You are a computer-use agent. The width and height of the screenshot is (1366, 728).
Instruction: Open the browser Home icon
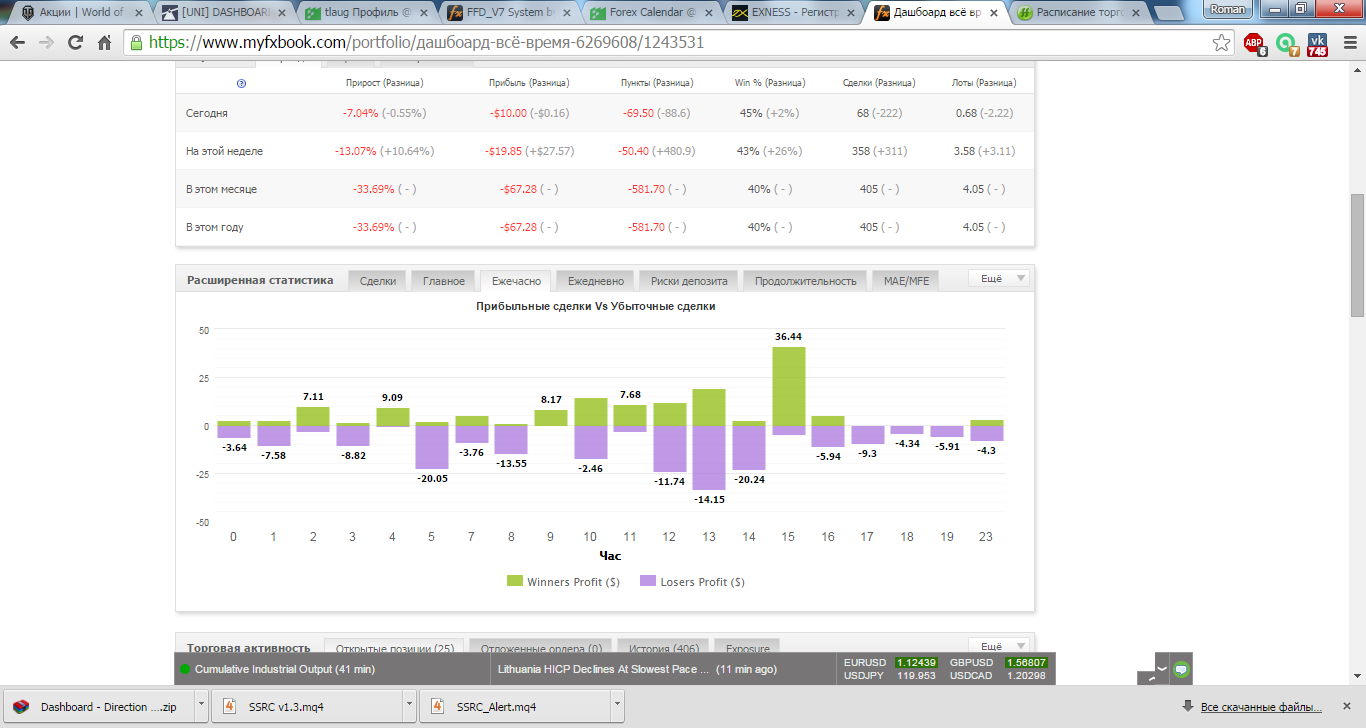pos(104,43)
